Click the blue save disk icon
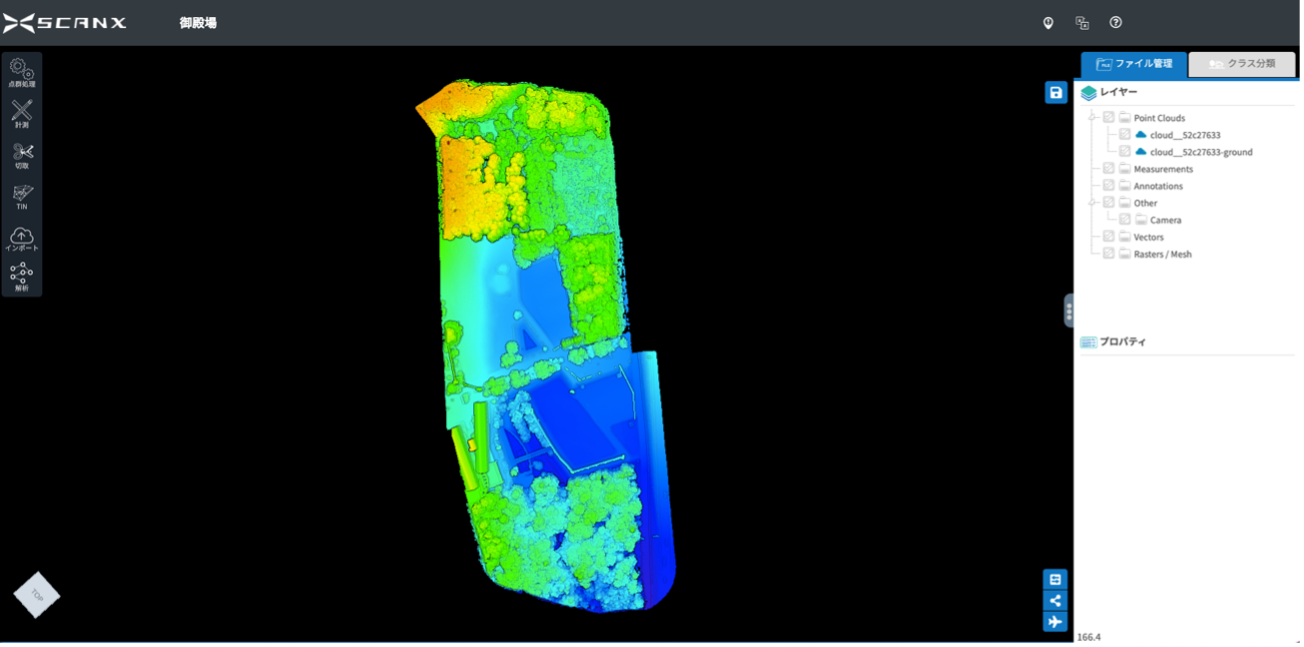The image size is (1304, 647). tap(1055, 93)
